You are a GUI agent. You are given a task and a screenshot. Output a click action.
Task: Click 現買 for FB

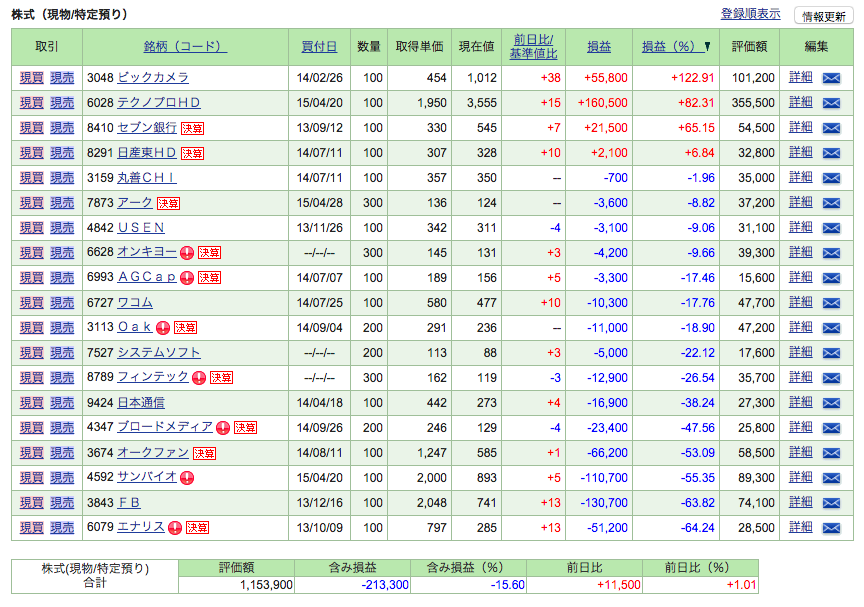click(x=31, y=503)
